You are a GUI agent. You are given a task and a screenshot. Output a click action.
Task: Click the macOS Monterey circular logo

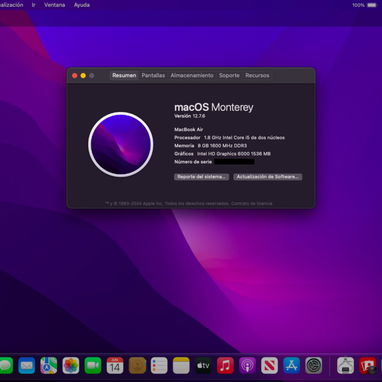(x=121, y=144)
